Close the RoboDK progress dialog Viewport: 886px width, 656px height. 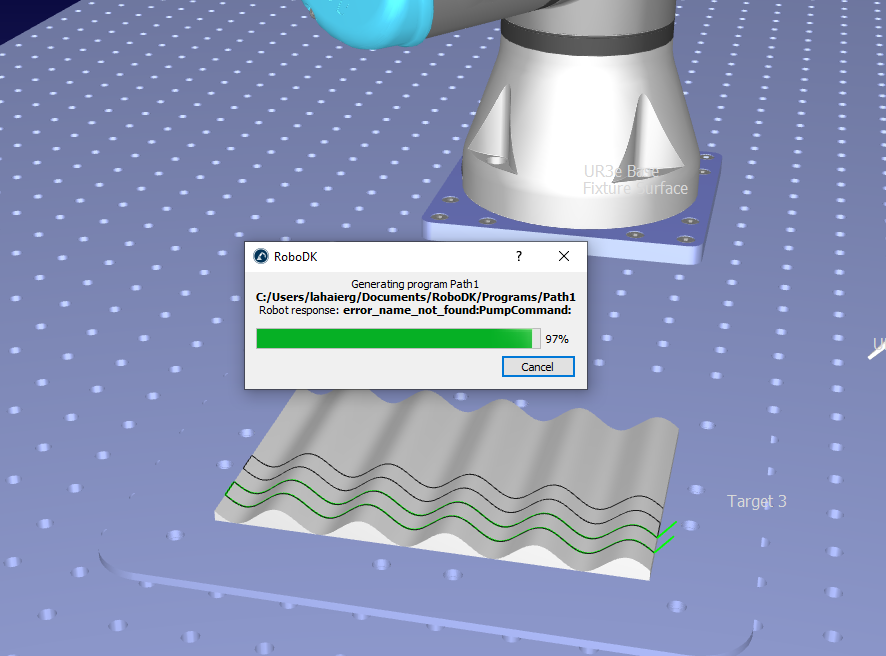point(563,257)
